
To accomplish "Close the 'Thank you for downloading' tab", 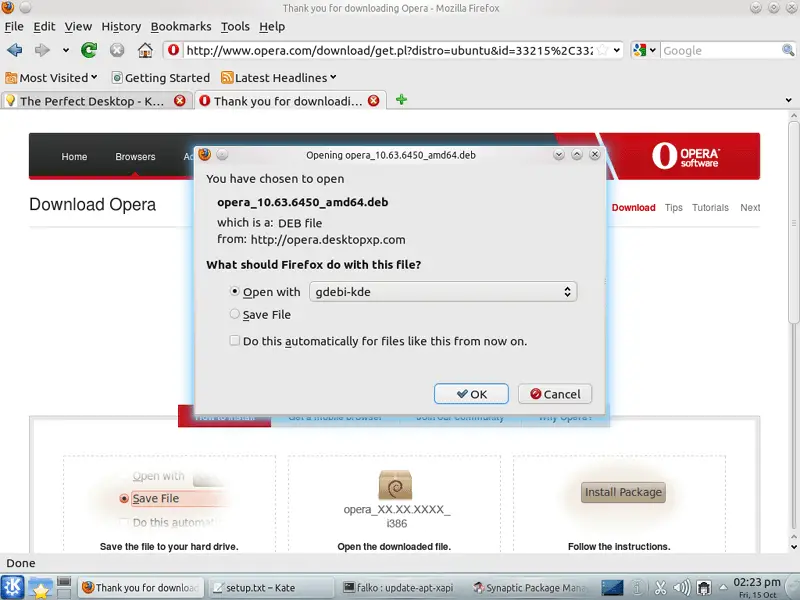I will 373,101.
